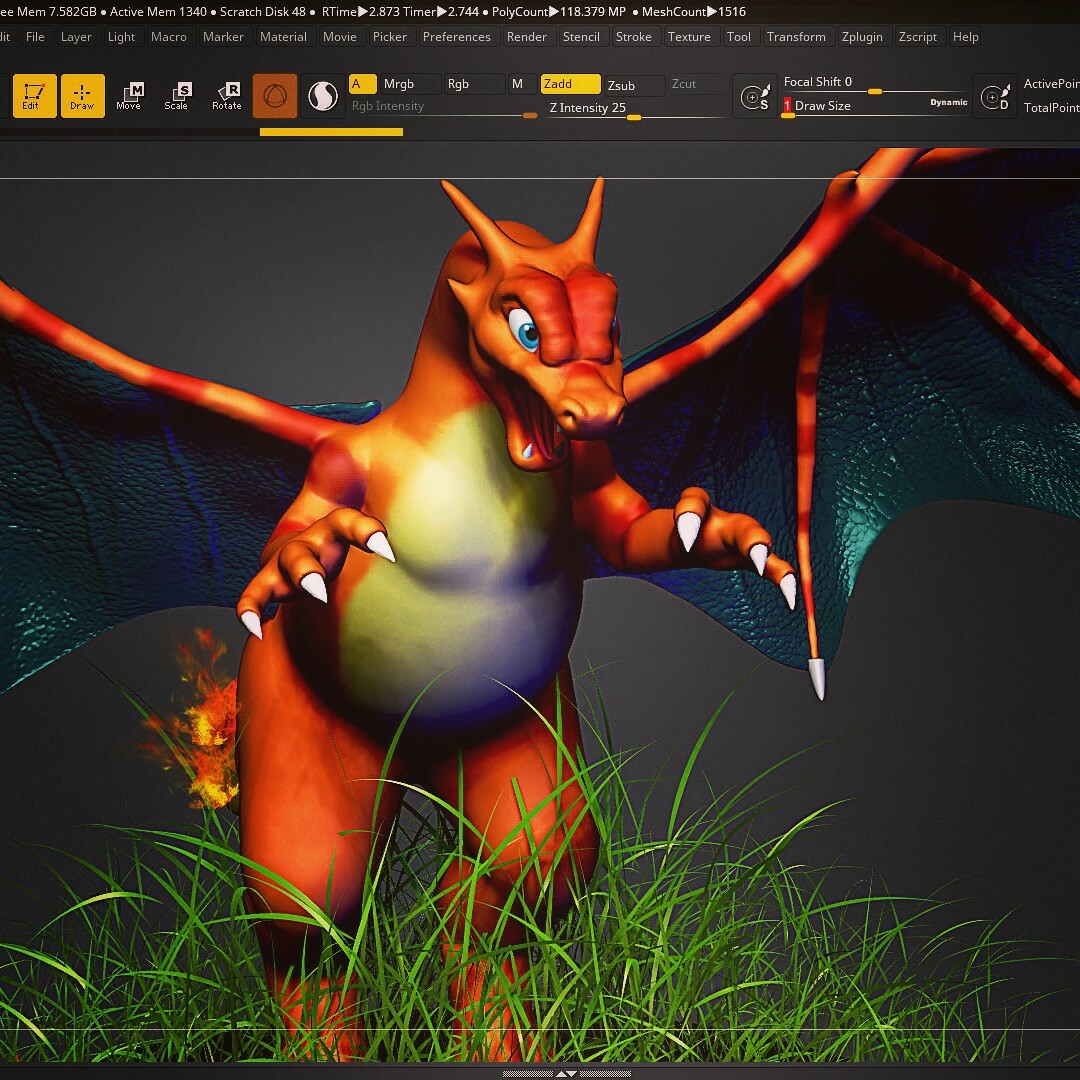Click the Rotate transform icon
Image resolution: width=1080 pixels, height=1080 pixels.
click(226, 95)
